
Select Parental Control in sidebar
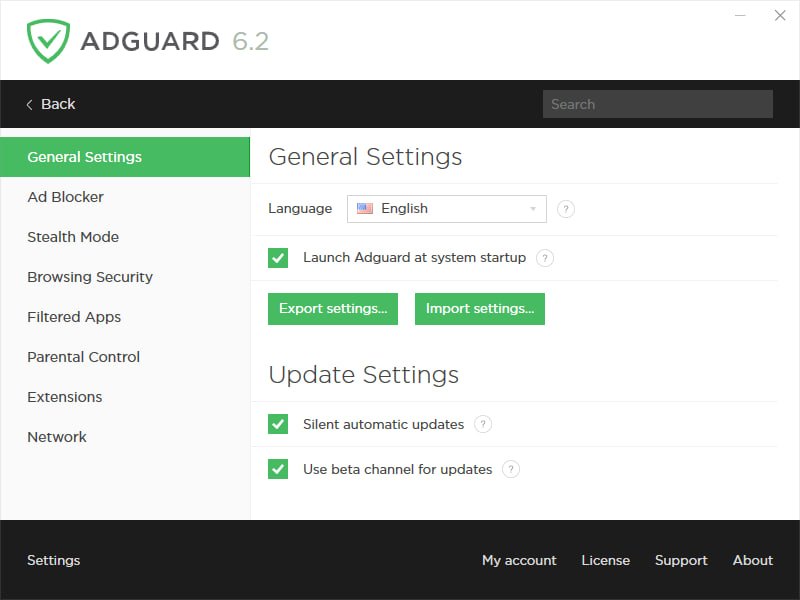[x=83, y=357]
